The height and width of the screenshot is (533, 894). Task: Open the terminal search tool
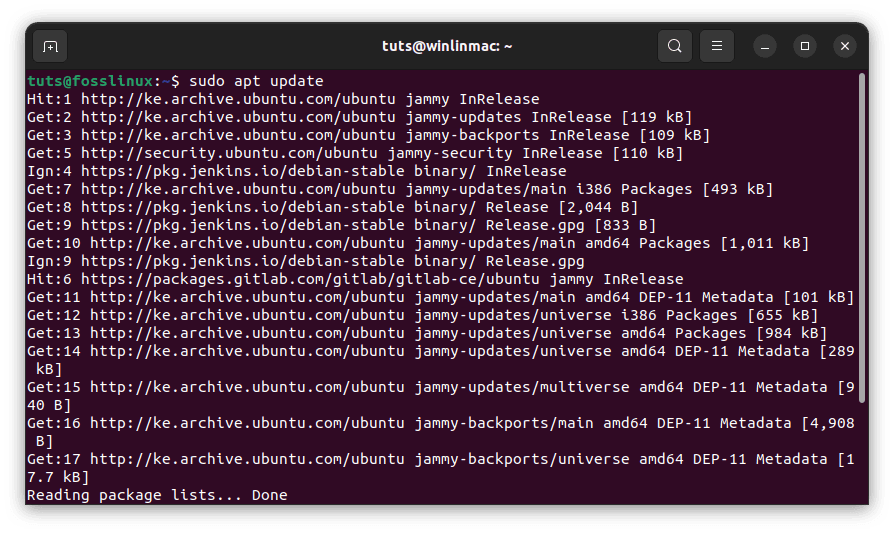coord(675,46)
